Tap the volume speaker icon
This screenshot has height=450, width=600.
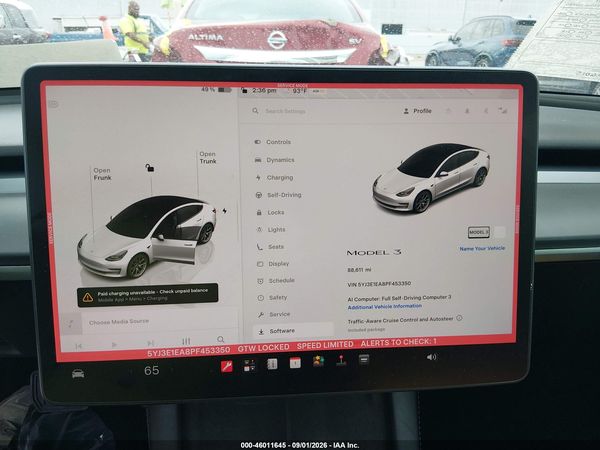431,357
